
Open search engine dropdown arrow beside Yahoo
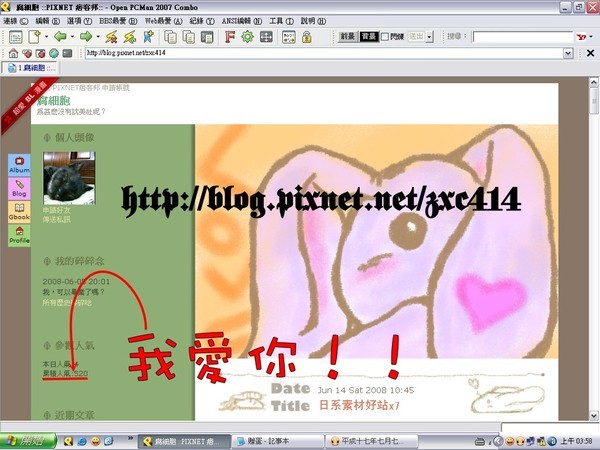click(591, 37)
